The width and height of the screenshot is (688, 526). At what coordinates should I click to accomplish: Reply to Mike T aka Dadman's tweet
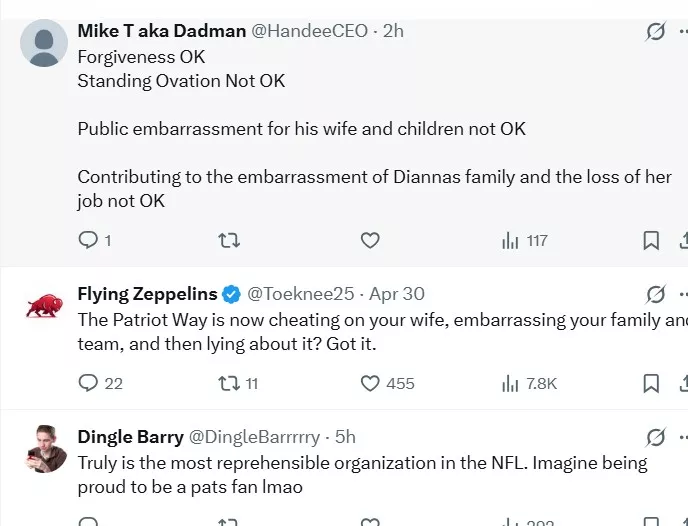(88, 240)
